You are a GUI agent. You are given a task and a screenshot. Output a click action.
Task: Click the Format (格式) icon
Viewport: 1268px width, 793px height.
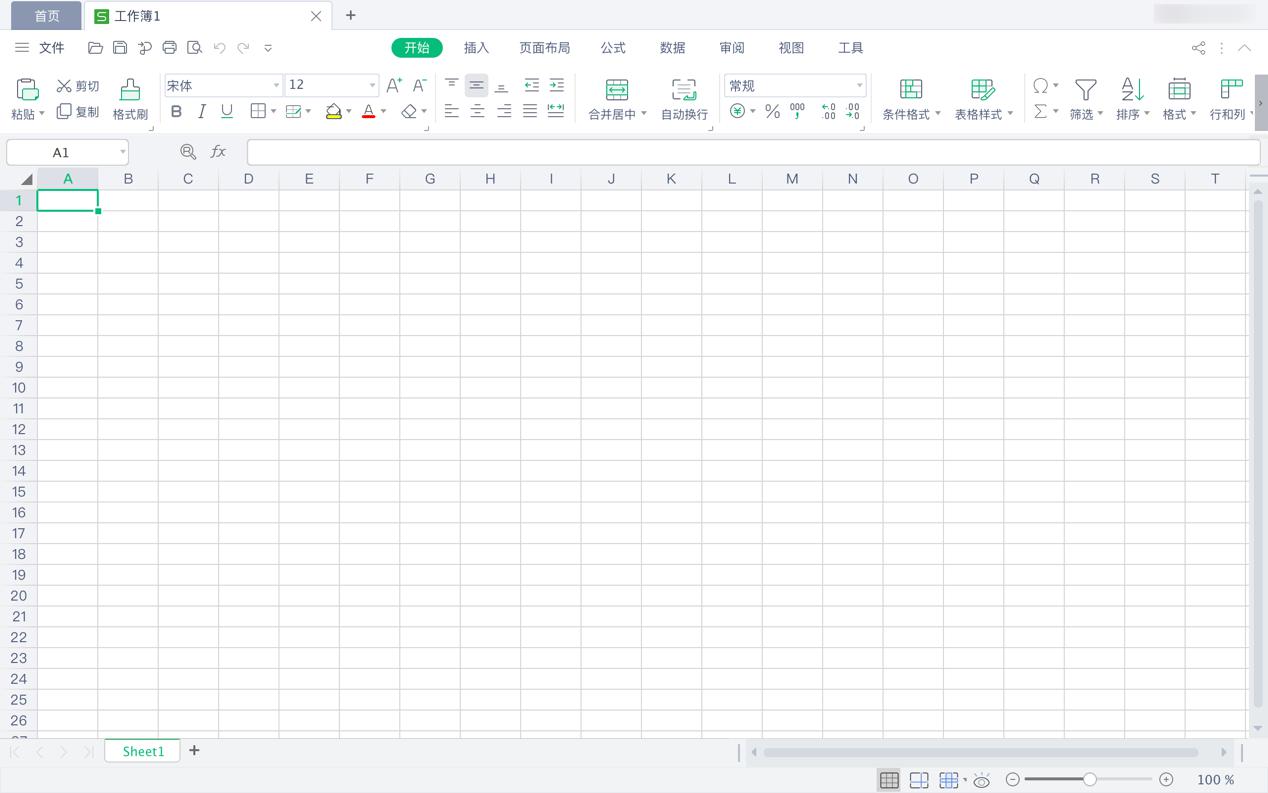click(1179, 90)
